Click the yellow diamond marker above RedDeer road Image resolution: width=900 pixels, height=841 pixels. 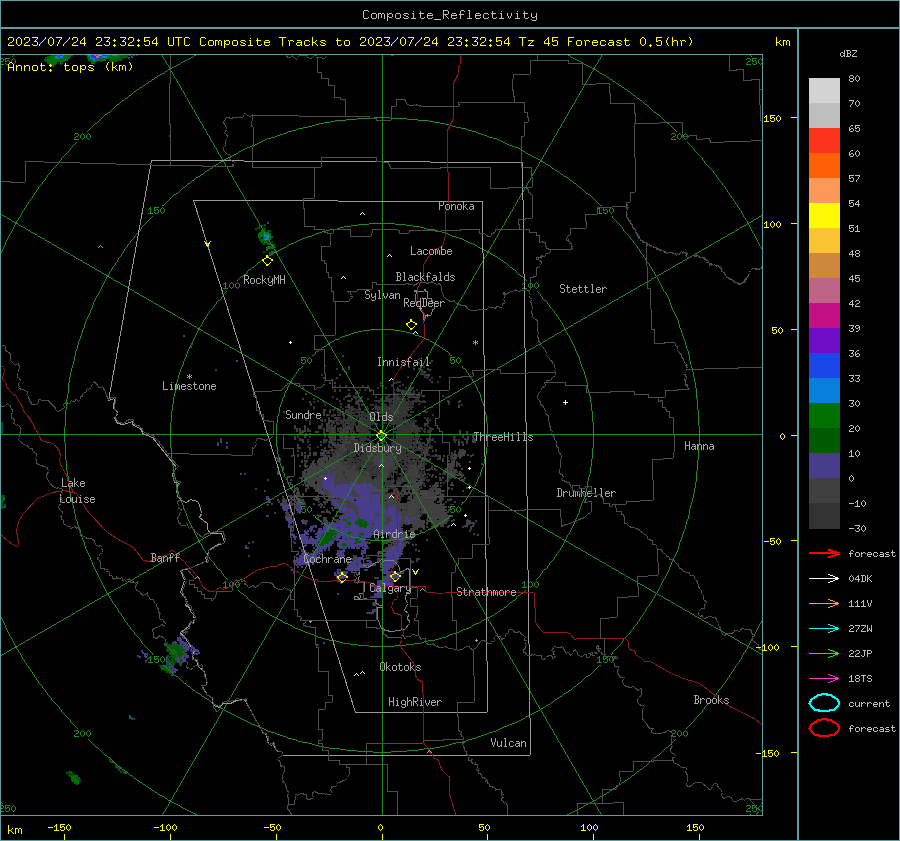(411, 324)
